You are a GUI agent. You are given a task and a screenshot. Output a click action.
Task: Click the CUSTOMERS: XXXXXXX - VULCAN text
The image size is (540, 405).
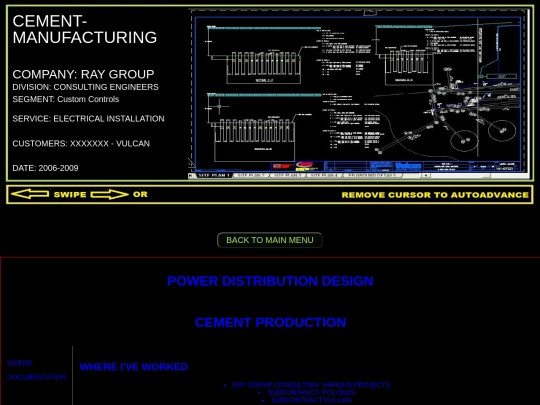[81, 143]
